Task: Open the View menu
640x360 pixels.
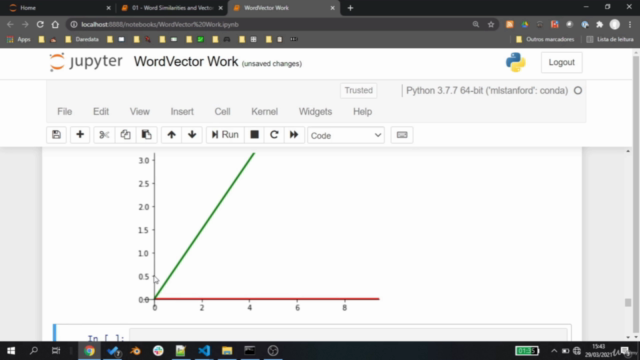Action: (140, 111)
